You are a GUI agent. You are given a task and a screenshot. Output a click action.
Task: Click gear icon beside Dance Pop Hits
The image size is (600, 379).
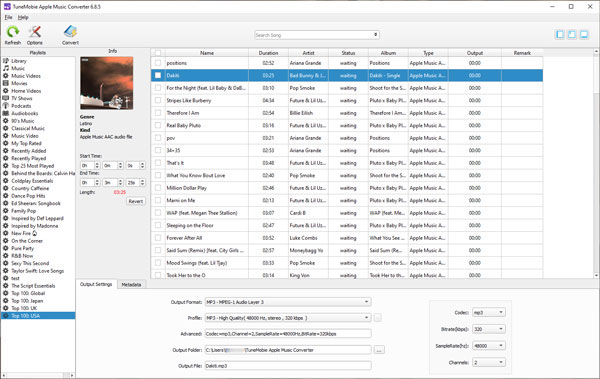6,196
